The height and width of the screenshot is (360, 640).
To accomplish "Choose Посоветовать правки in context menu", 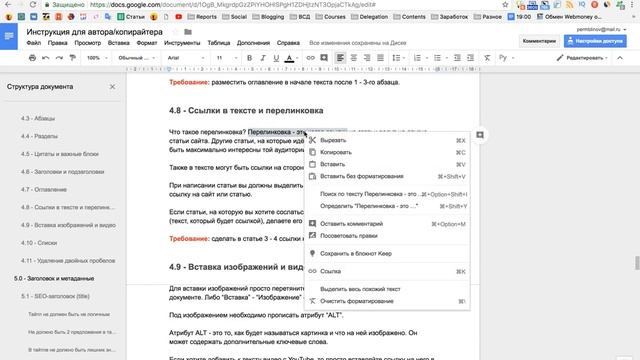I will [387, 236].
